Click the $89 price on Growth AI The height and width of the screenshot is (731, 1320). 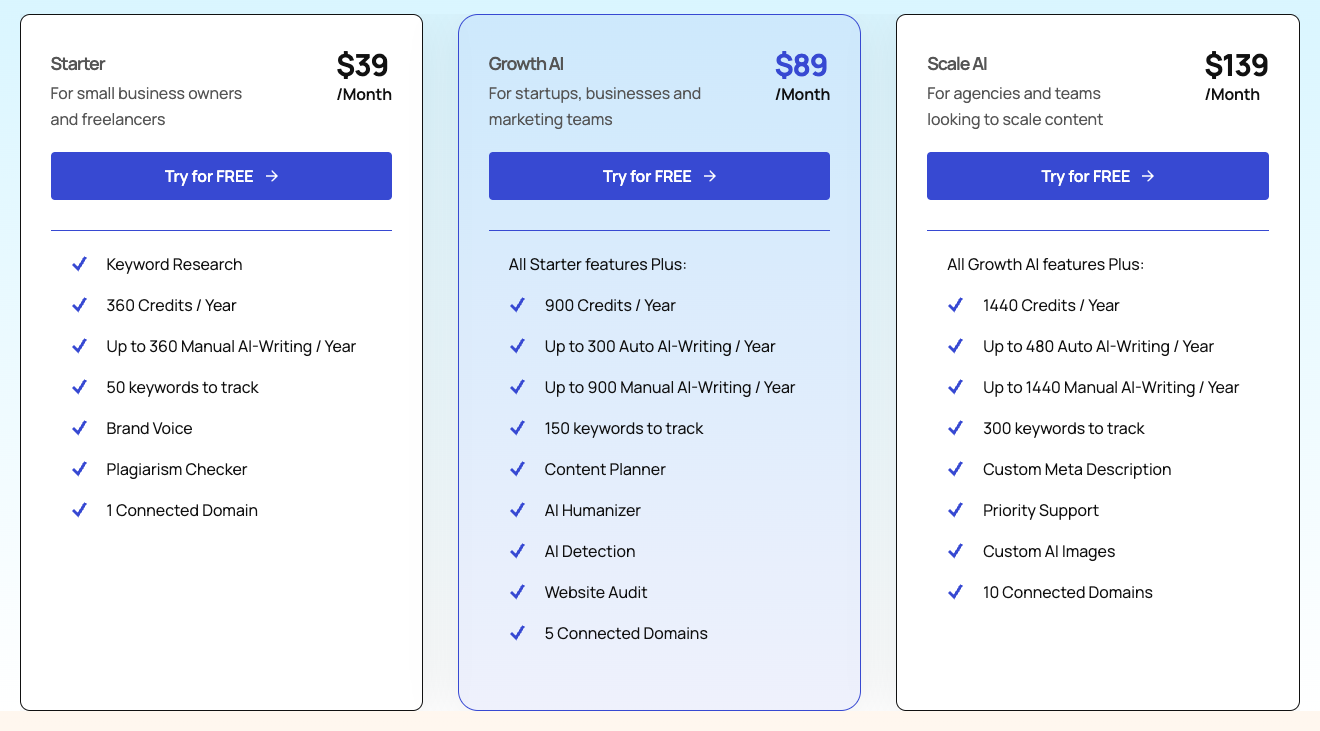tap(801, 66)
